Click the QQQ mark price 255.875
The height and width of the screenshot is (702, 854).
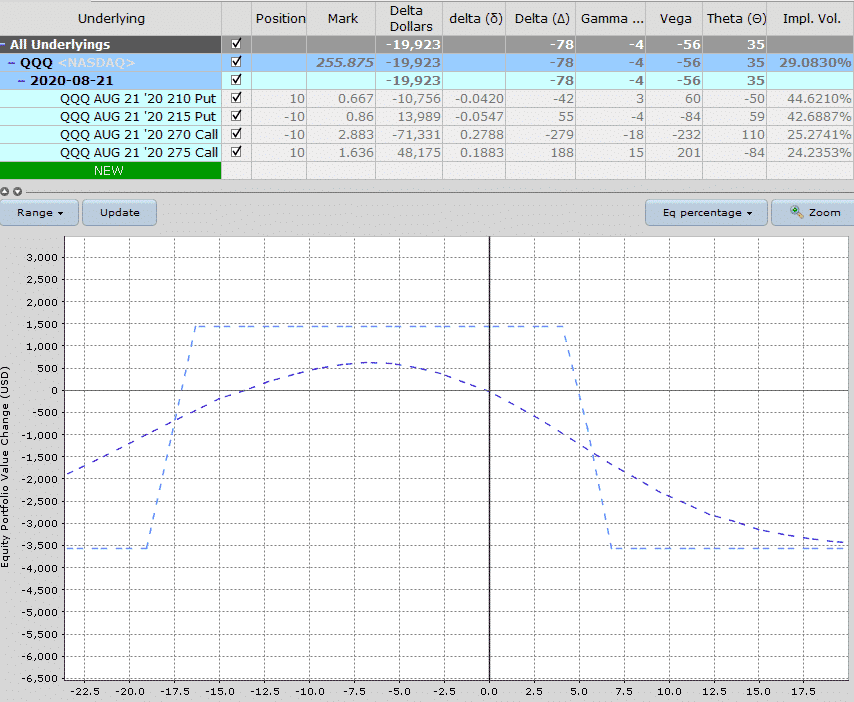(x=345, y=63)
